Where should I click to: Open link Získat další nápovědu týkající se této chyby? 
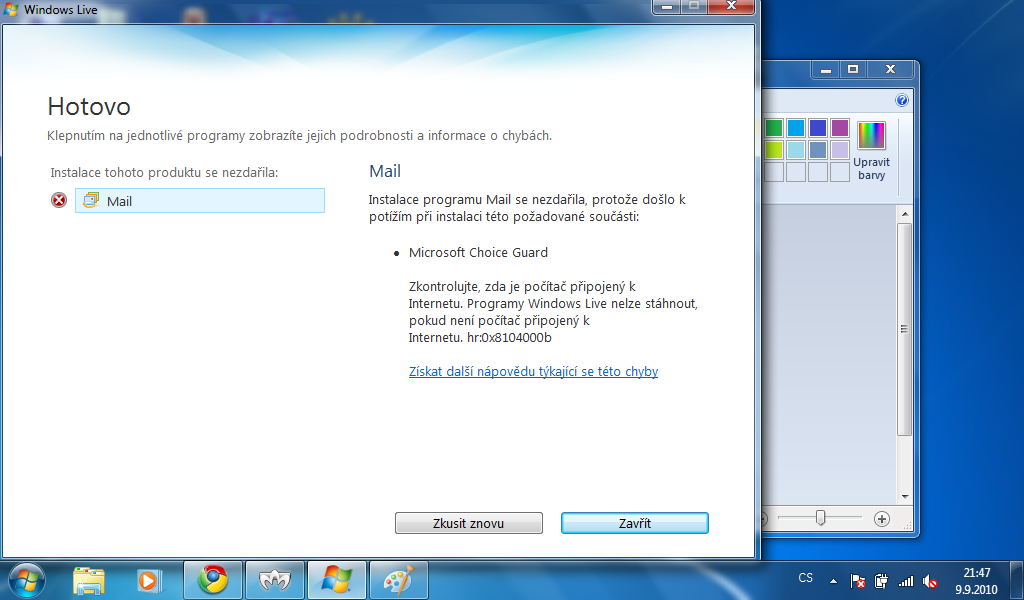pos(533,371)
